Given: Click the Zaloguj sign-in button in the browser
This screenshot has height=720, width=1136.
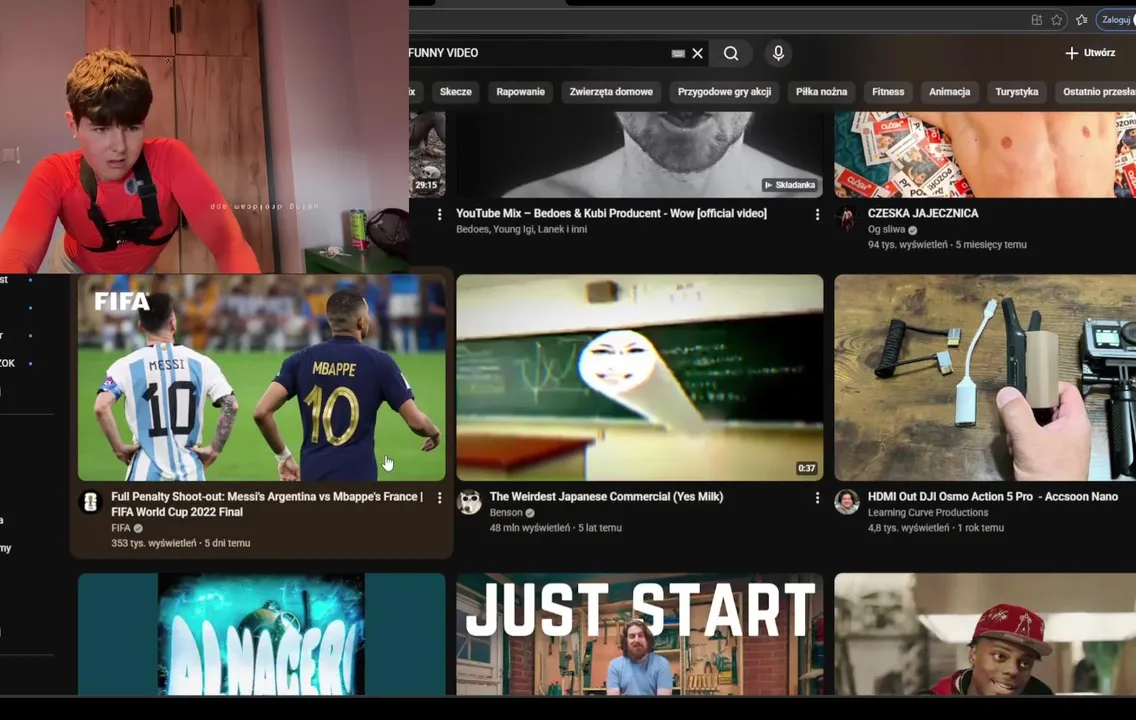Looking at the screenshot, I should (1116, 20).
